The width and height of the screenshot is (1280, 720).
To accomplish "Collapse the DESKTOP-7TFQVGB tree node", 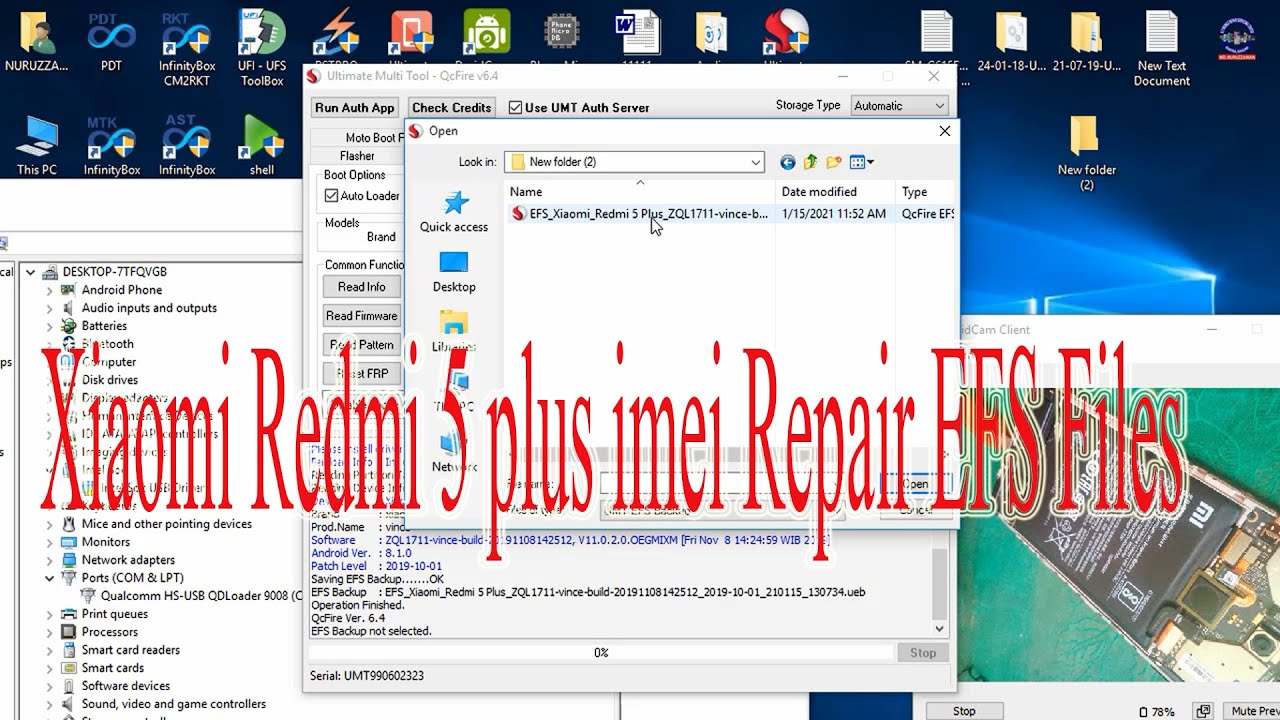I will pyautogui.click(x=31, y=272).
